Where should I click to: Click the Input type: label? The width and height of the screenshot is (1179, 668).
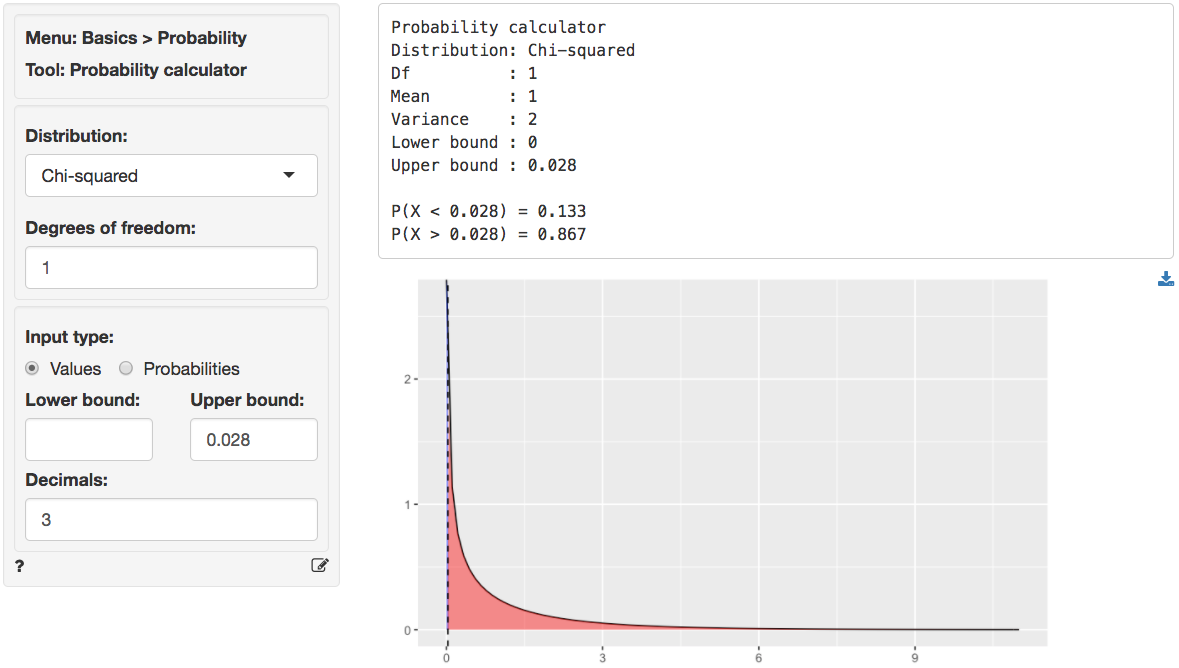[x=69, y=337]
